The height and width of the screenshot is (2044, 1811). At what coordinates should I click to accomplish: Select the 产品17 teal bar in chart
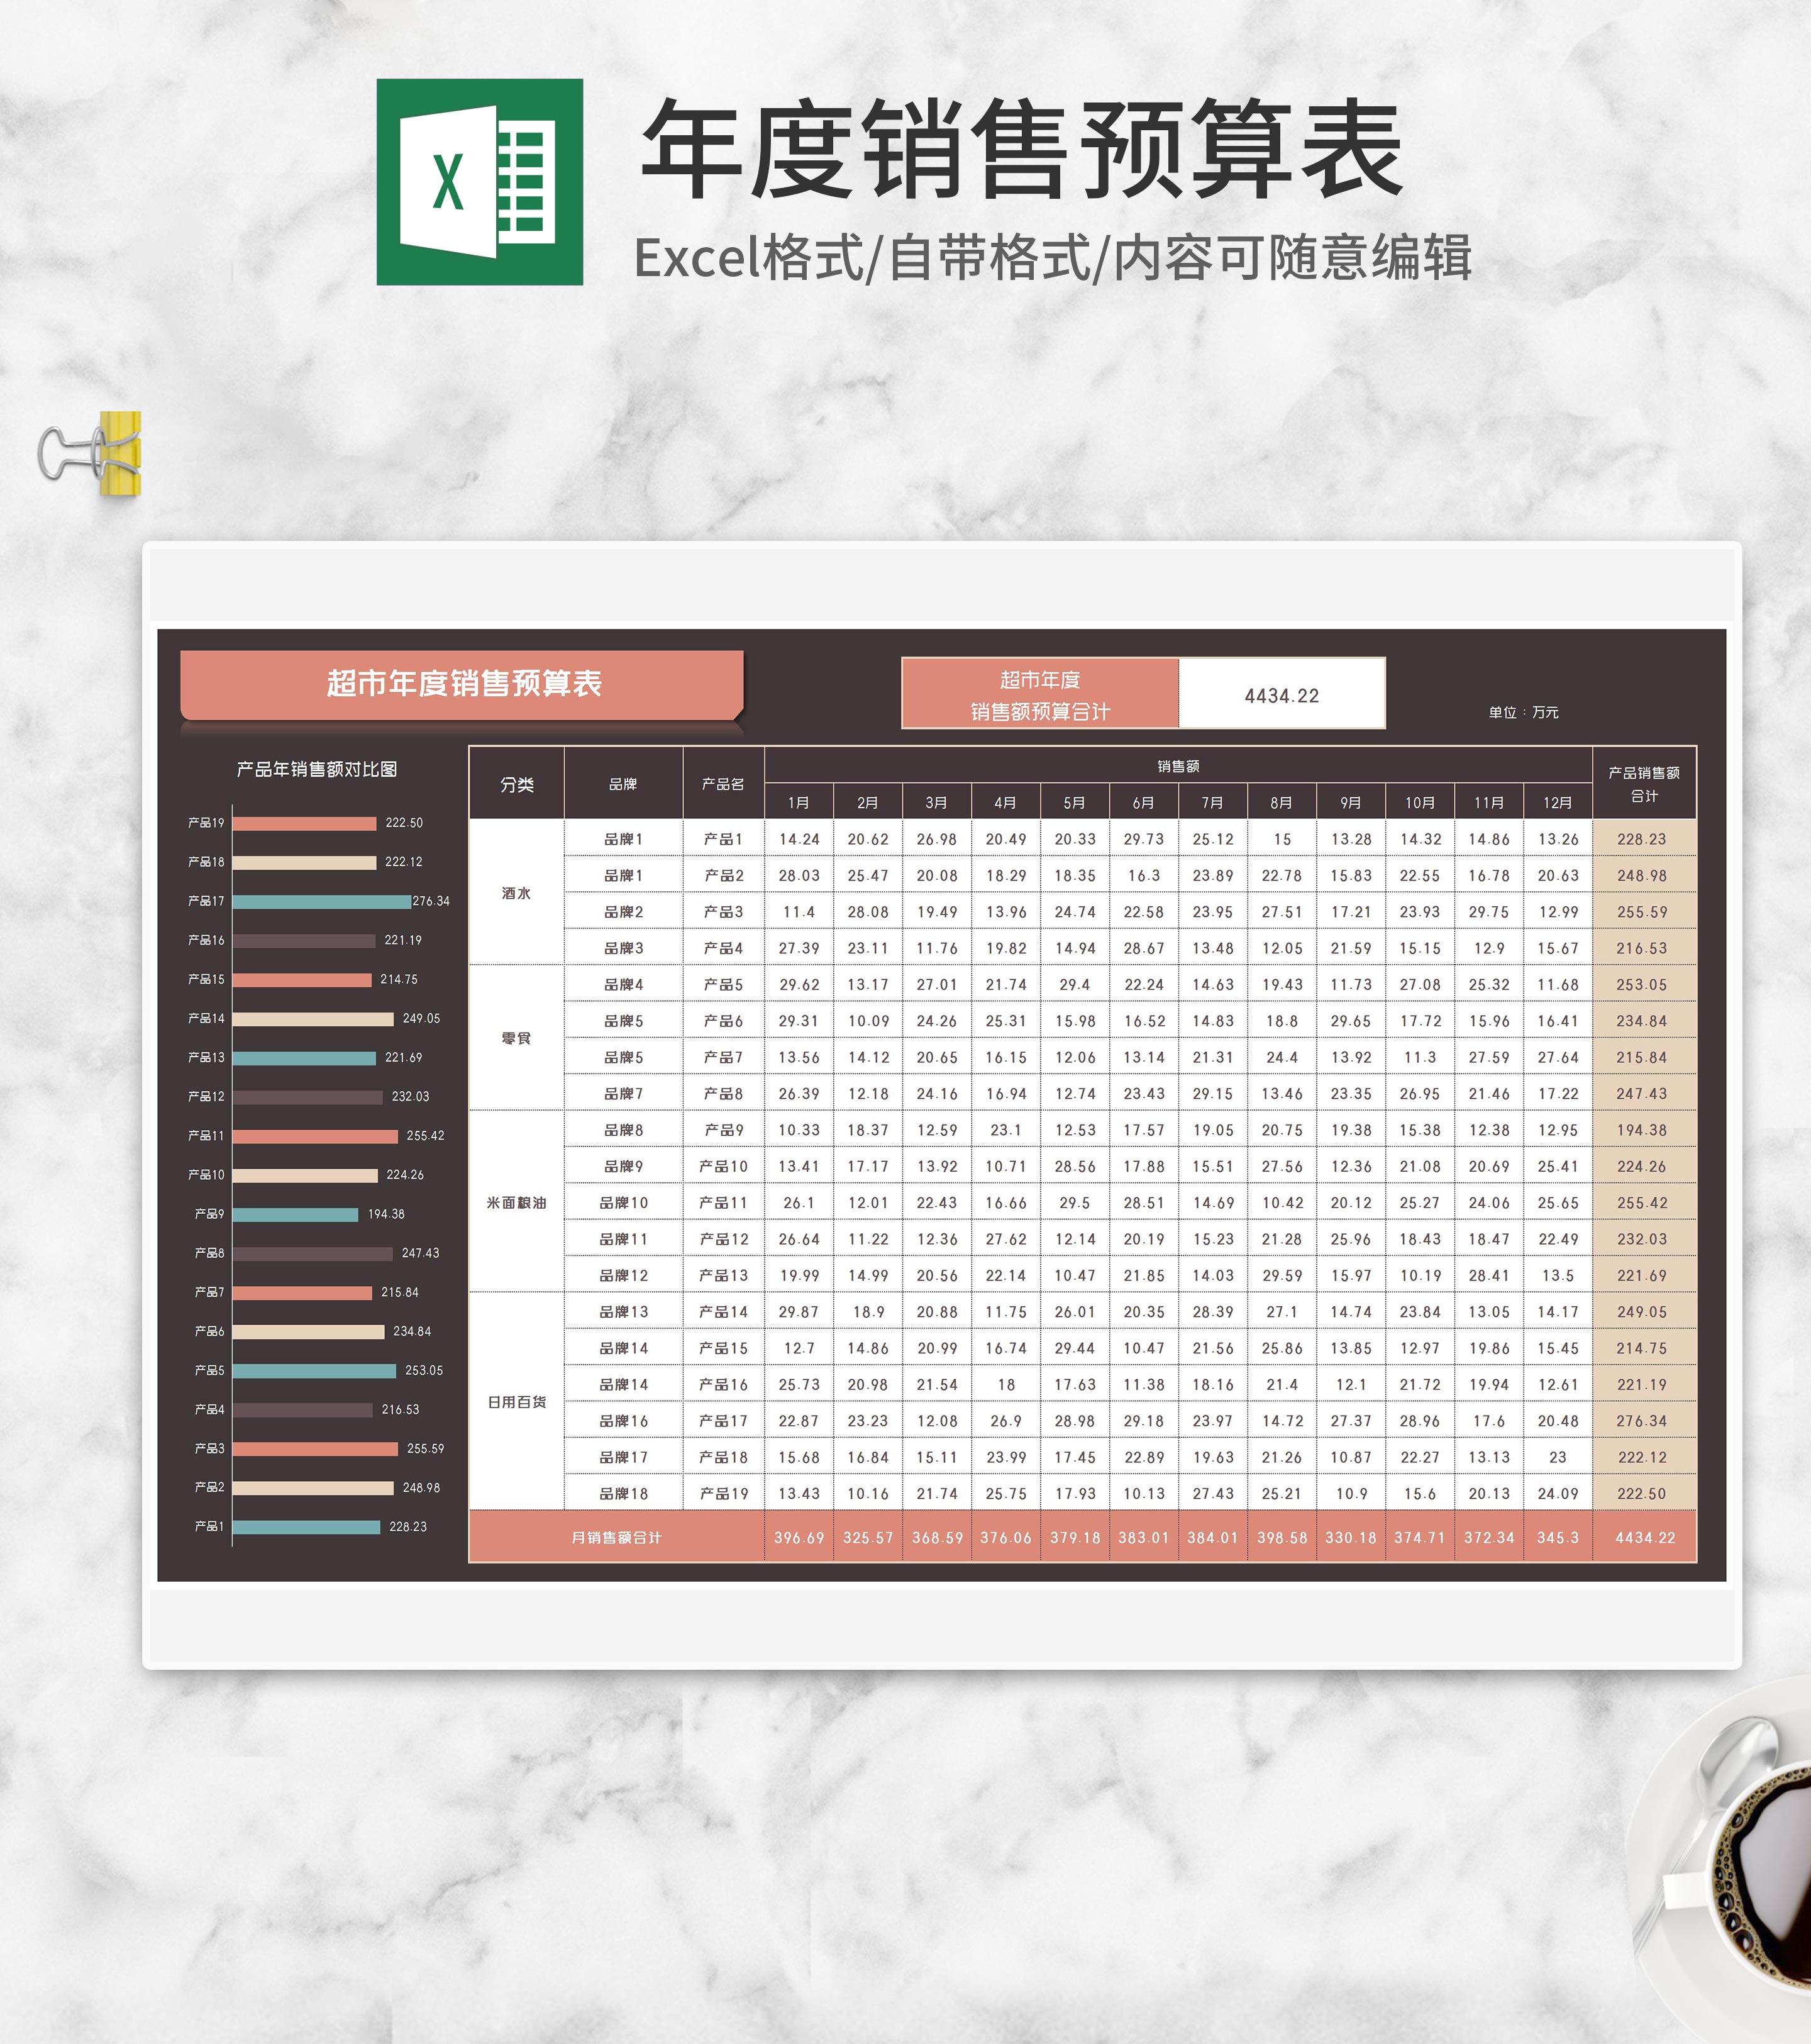pos(321,901)
